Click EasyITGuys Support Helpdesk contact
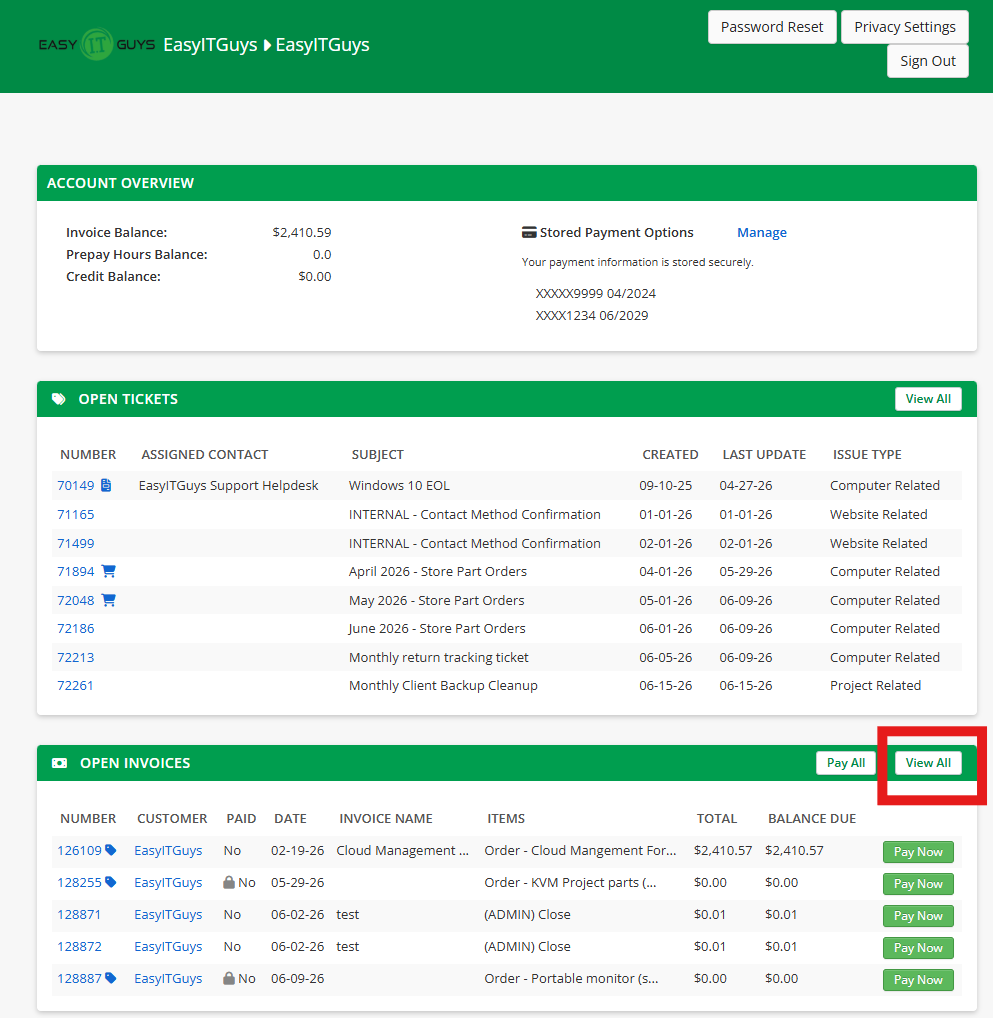993x1018 pixels. [228, 486]
